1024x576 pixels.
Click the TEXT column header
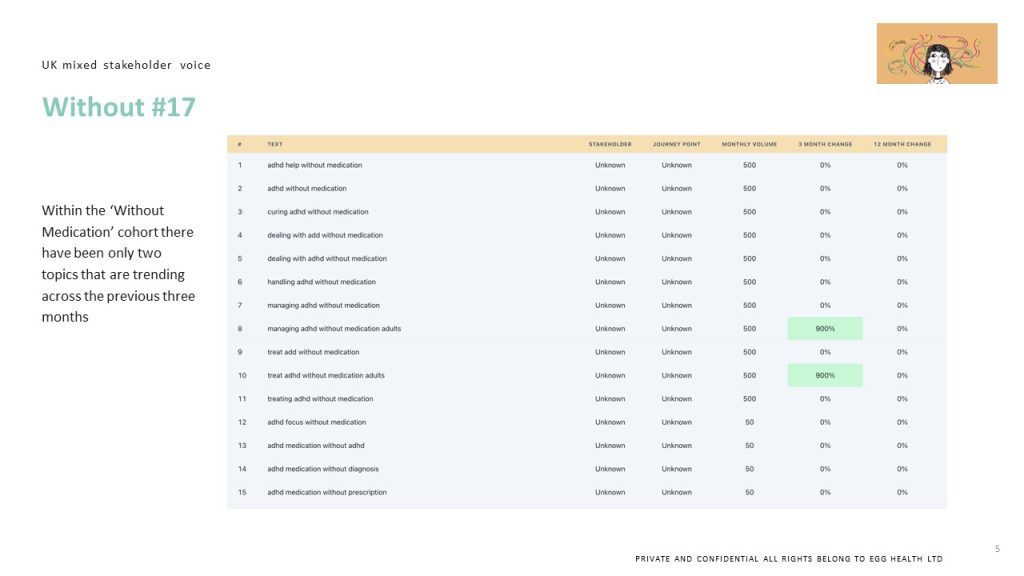275,144
